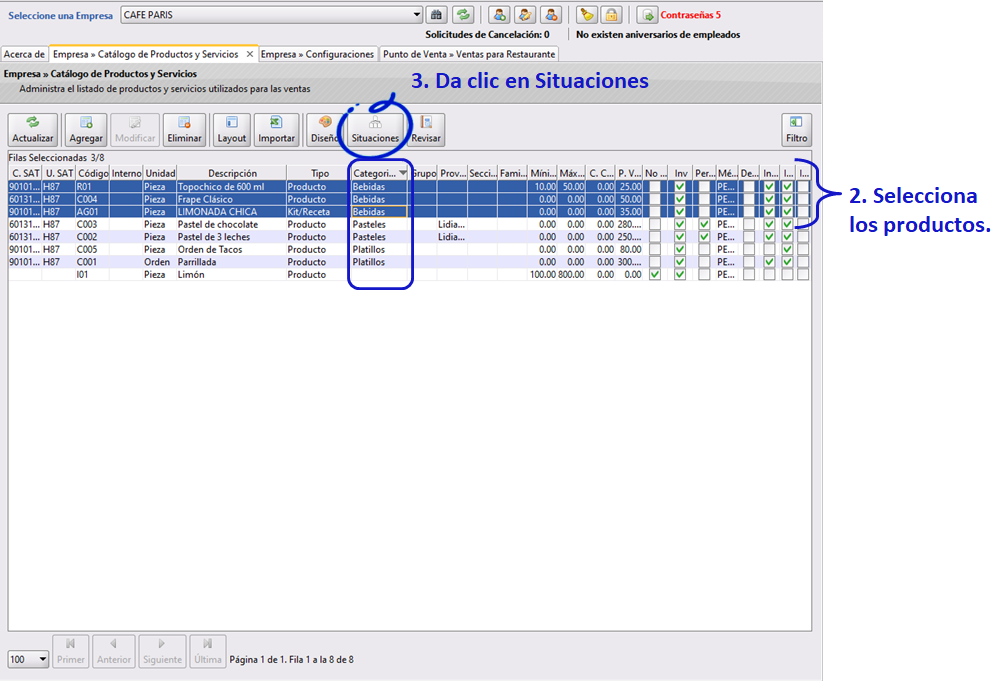Click the green refresh arrows icon in top bar
Image resolution: width=1001 pixels, height=681 pixels.
[x=463, y=15]
